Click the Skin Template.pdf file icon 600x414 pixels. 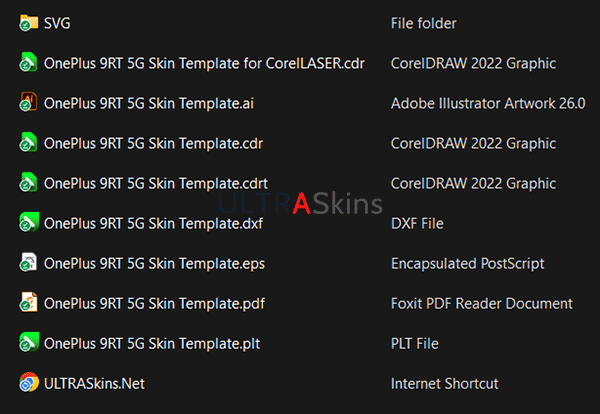(28, 303)
